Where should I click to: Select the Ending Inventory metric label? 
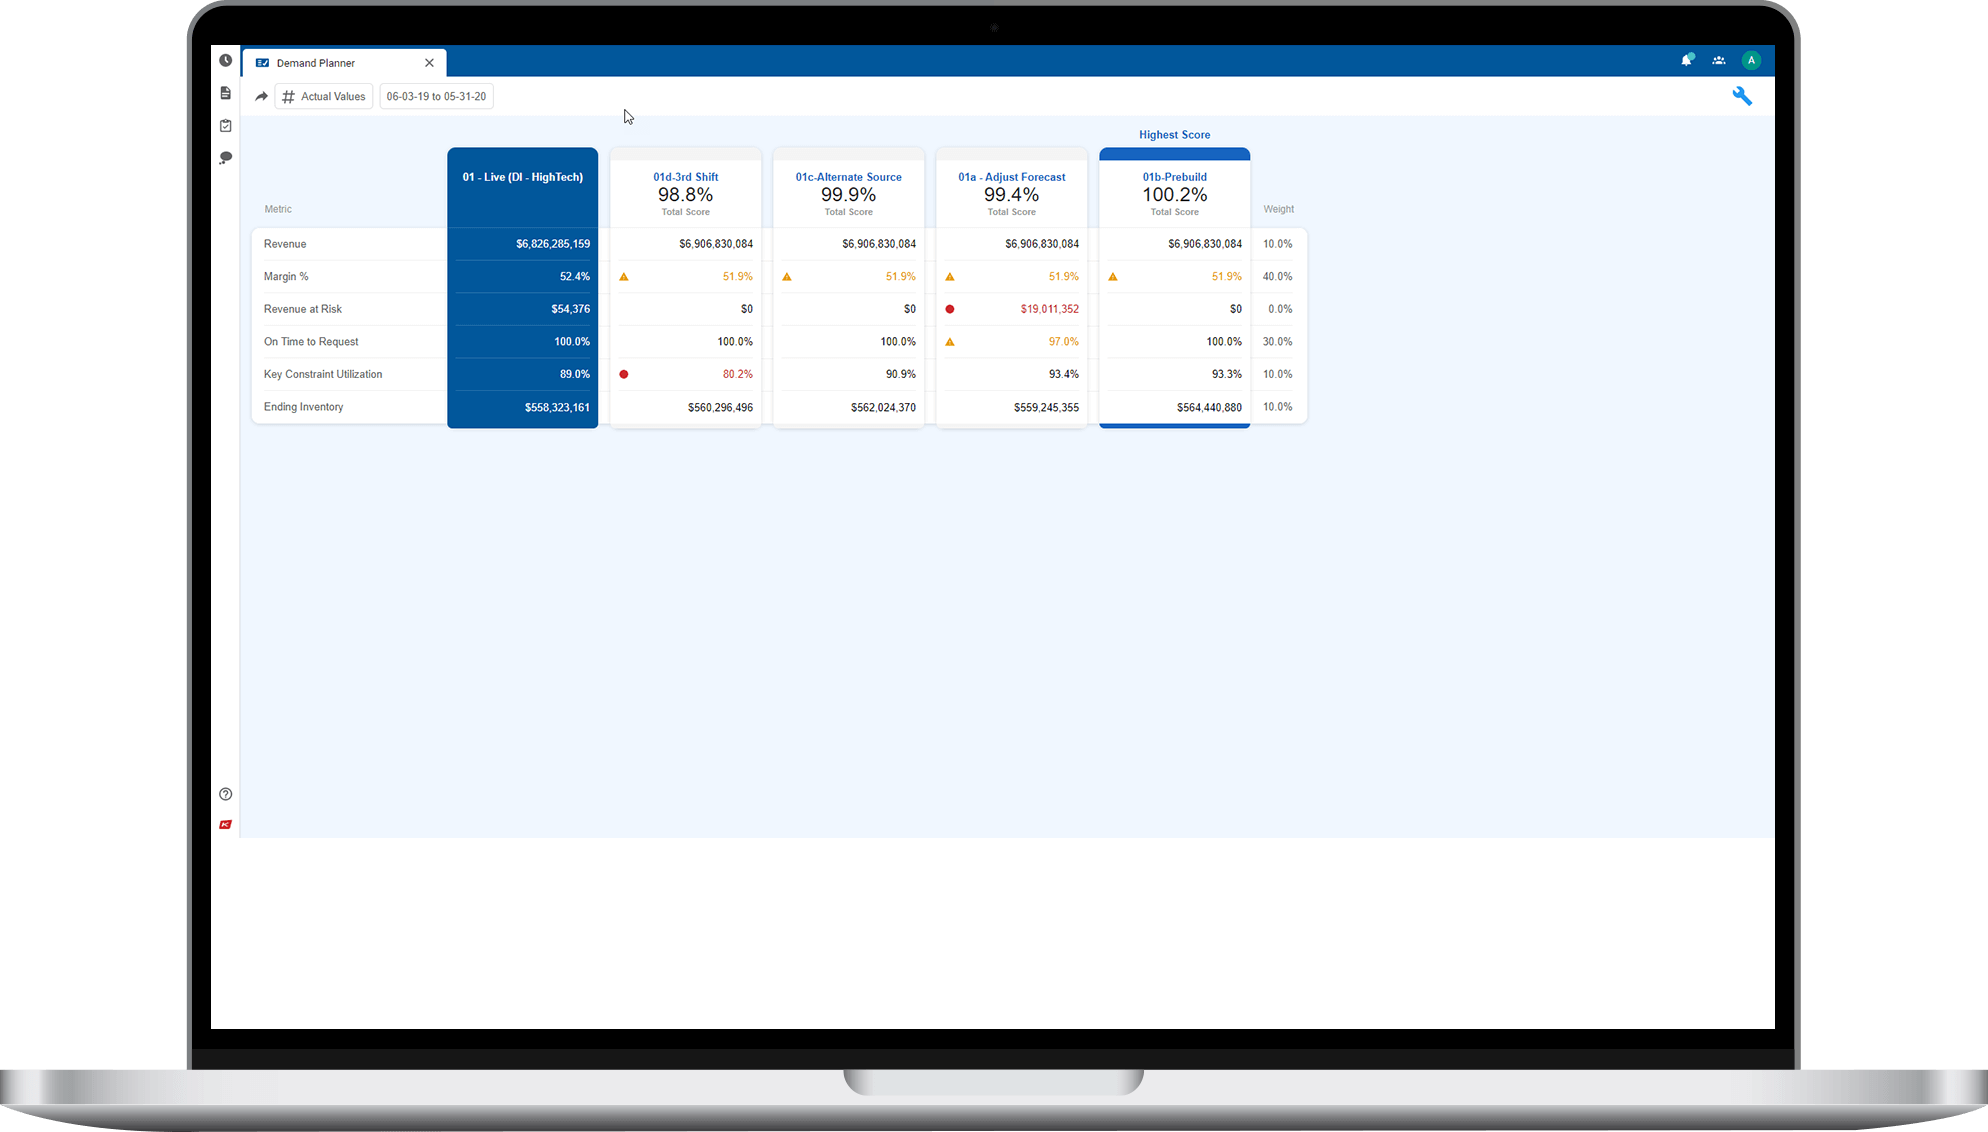coord(303,407)
